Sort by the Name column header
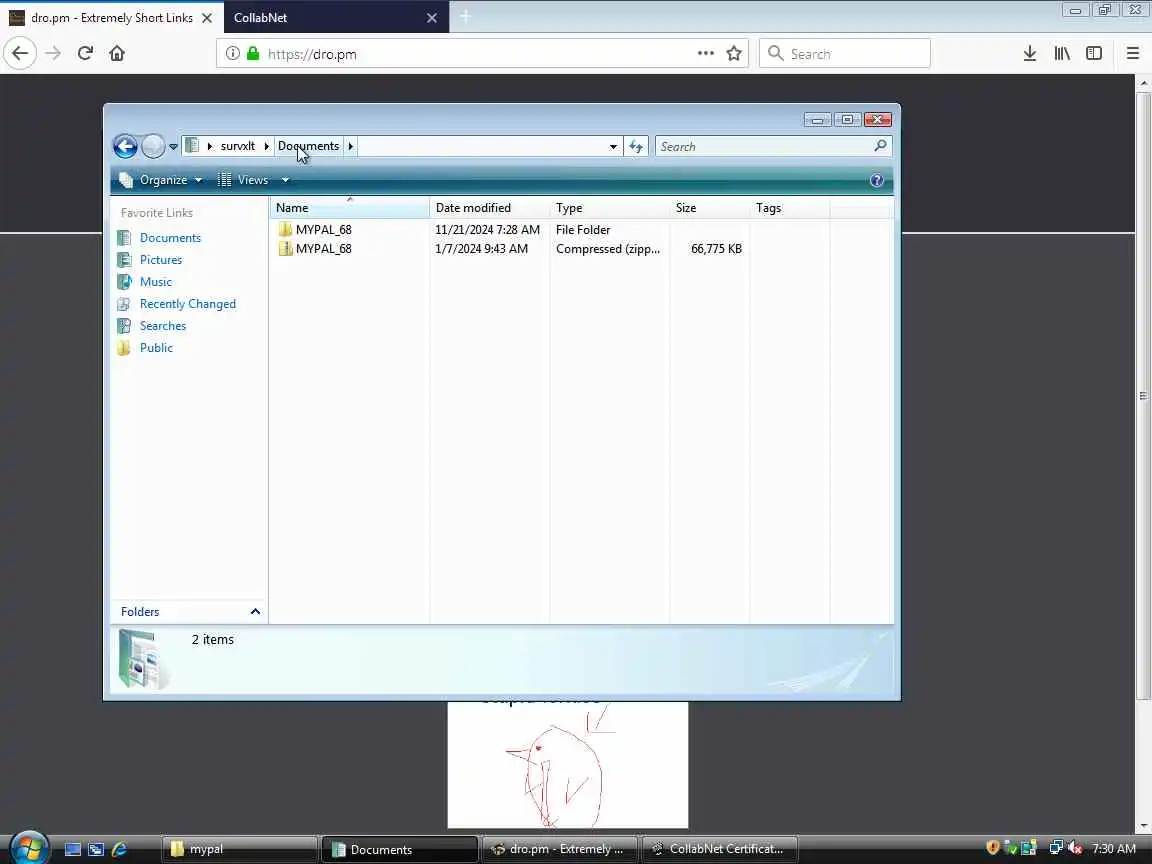 (x=349, y=208)
